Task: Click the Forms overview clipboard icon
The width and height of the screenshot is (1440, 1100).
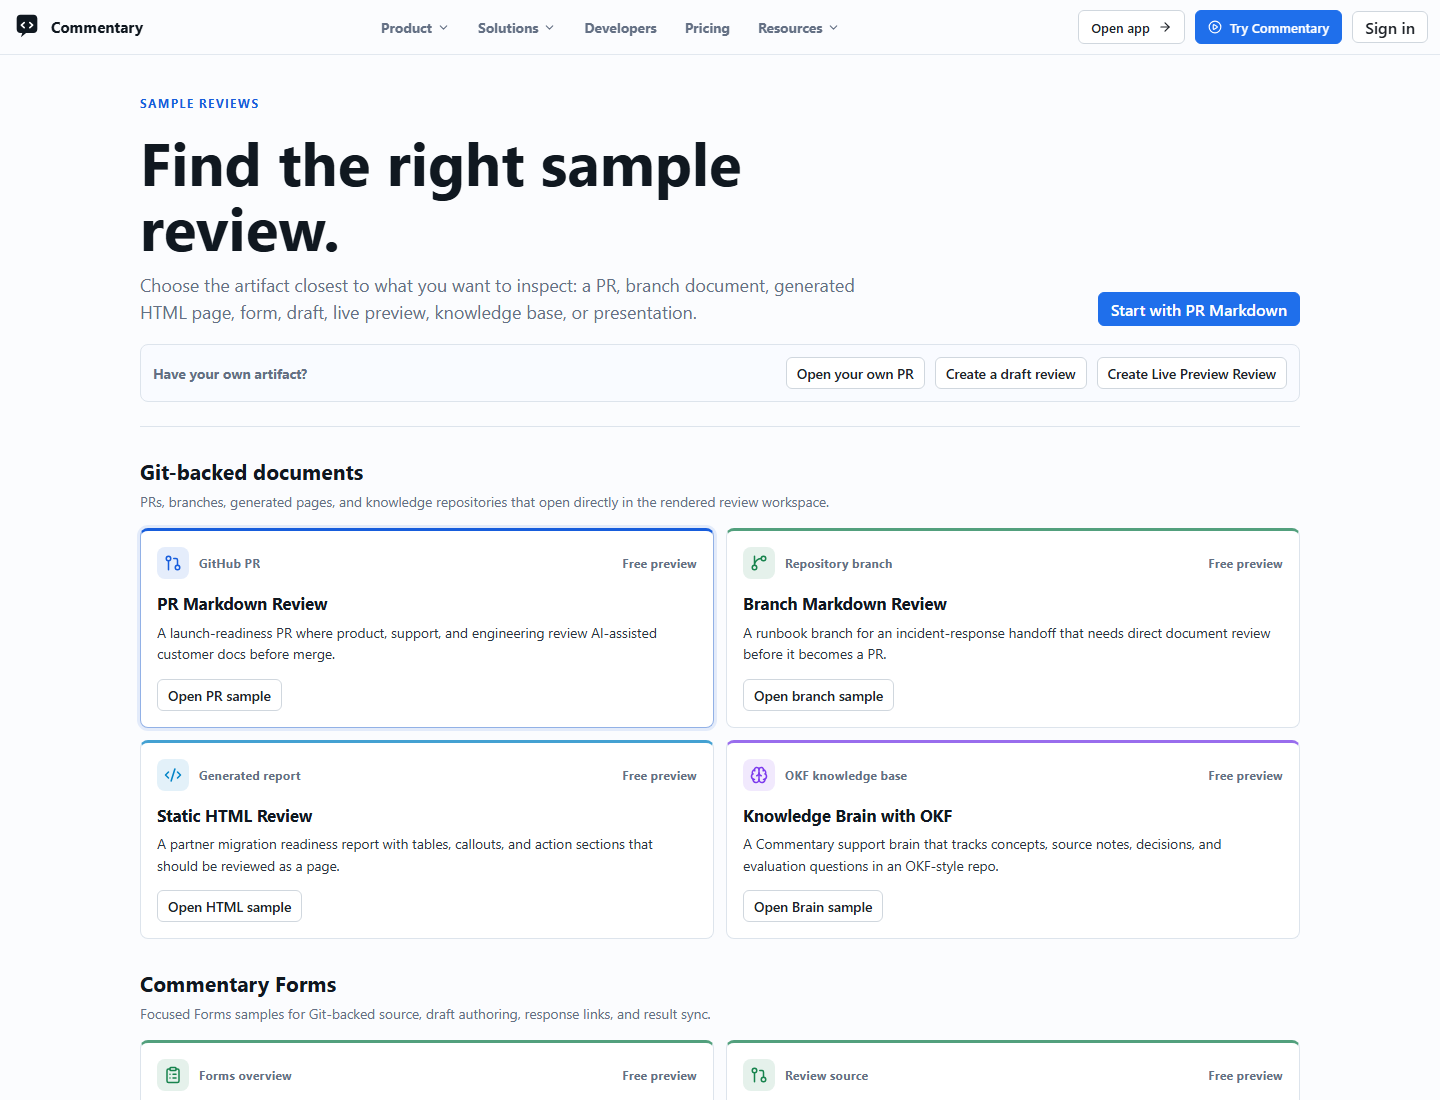Action: pos(173,1075)
